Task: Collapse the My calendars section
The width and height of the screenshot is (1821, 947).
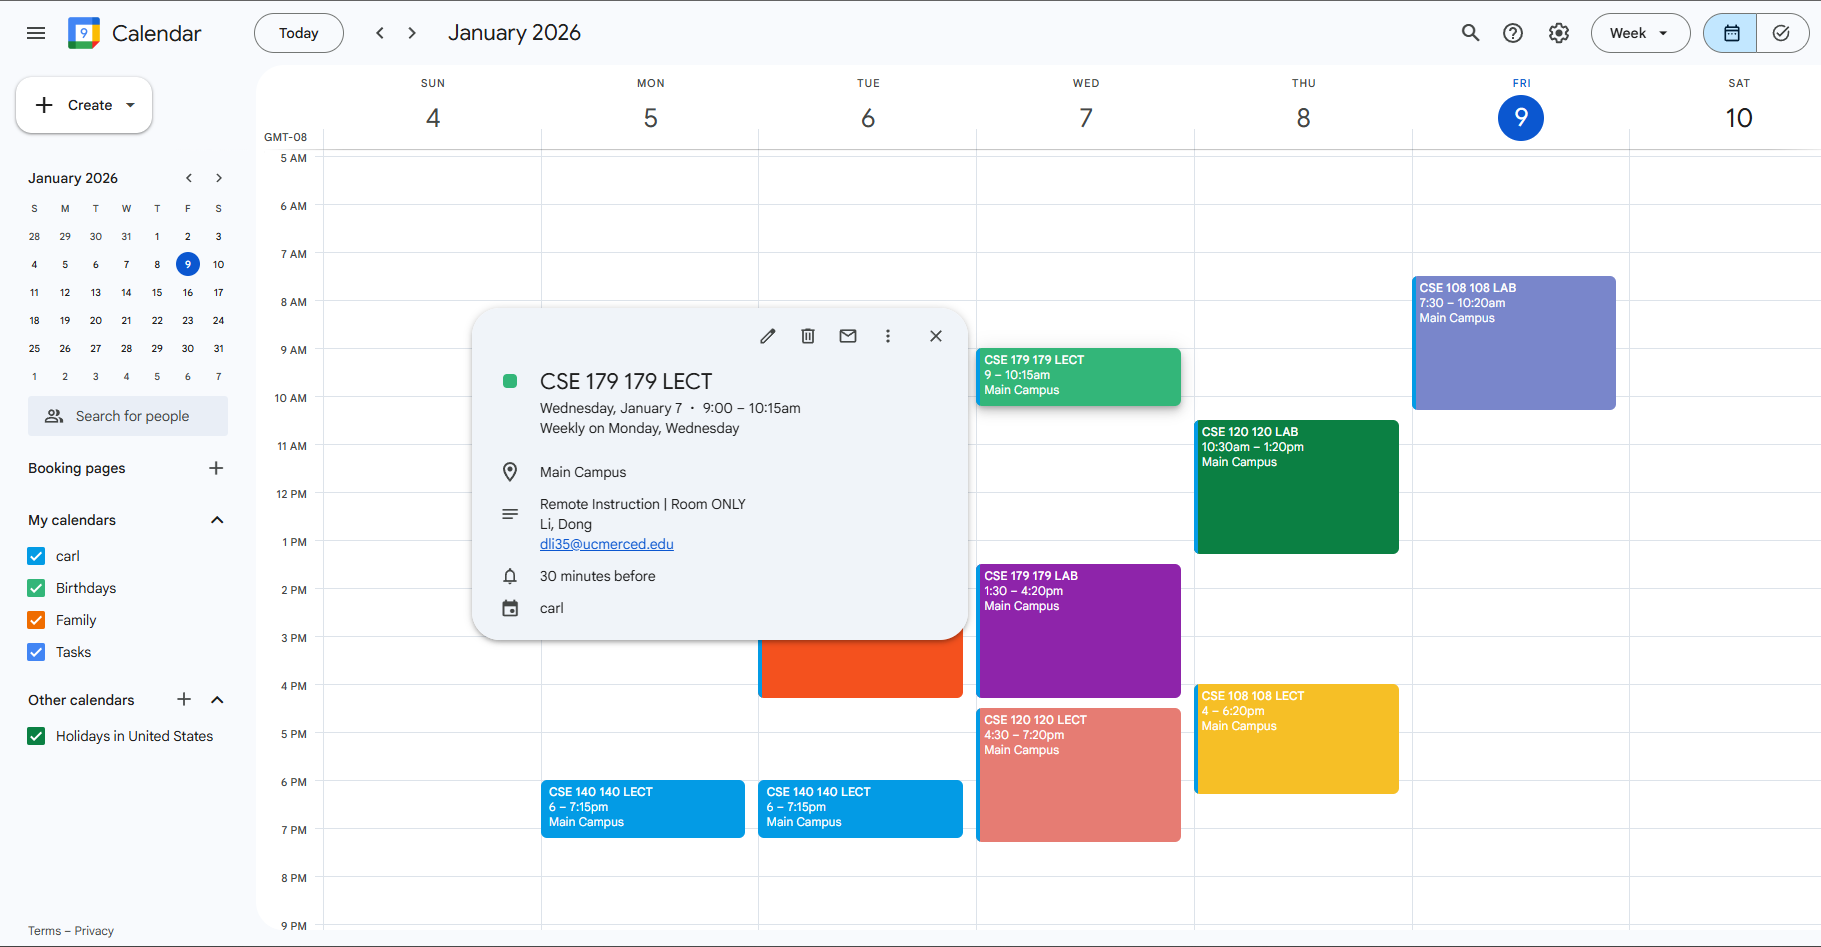Action: coord(217,519)
